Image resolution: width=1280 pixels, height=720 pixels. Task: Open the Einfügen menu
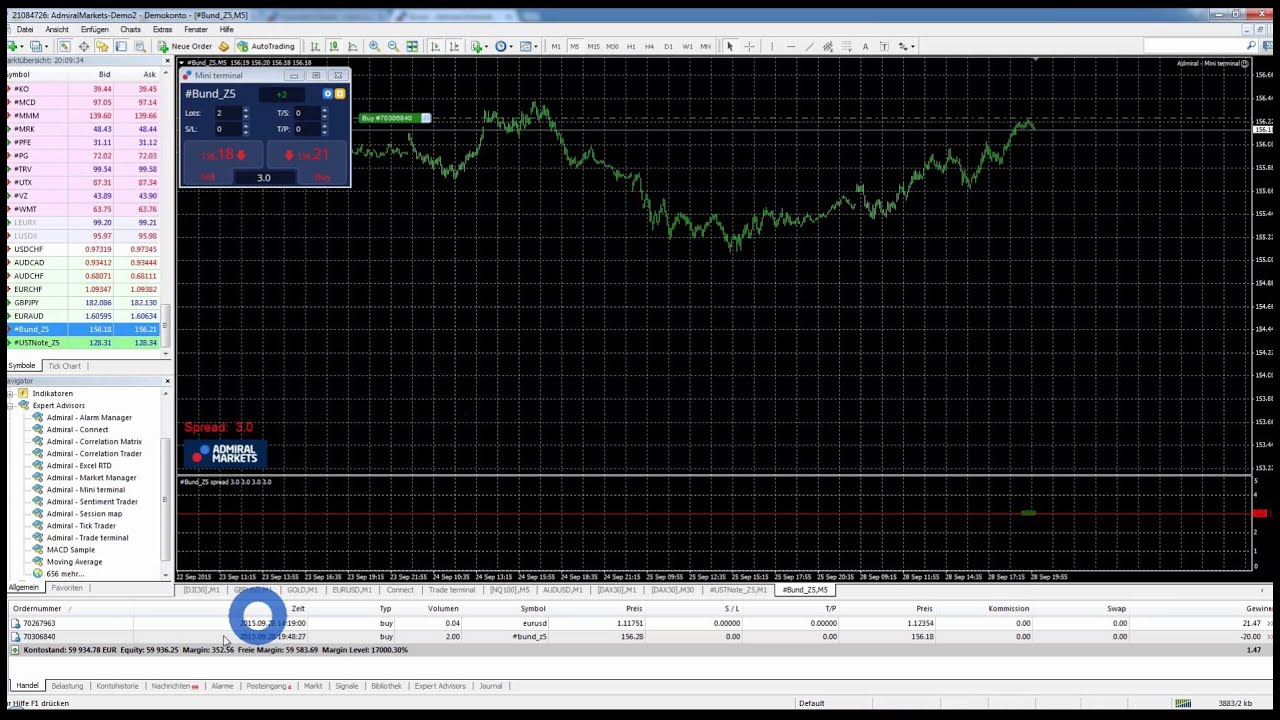tap(95, 29)
